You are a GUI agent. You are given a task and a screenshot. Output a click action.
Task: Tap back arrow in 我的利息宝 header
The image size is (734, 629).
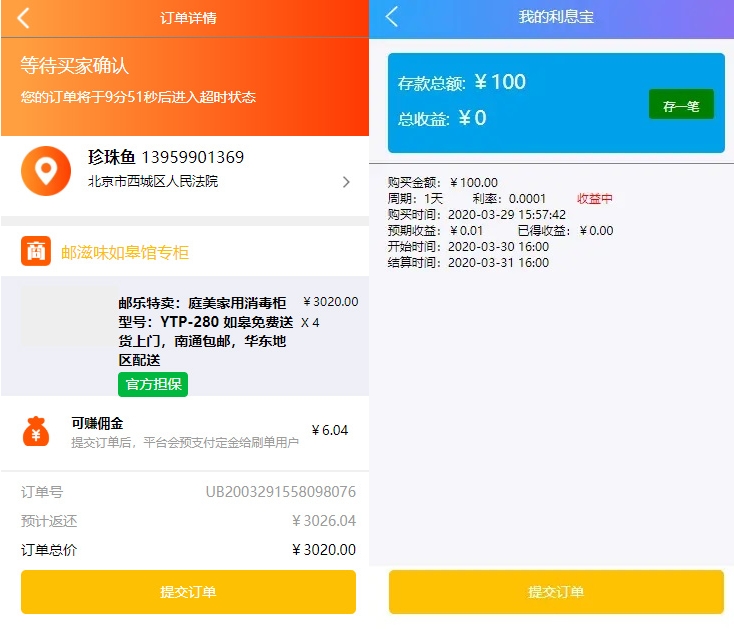tap(392, 17)
